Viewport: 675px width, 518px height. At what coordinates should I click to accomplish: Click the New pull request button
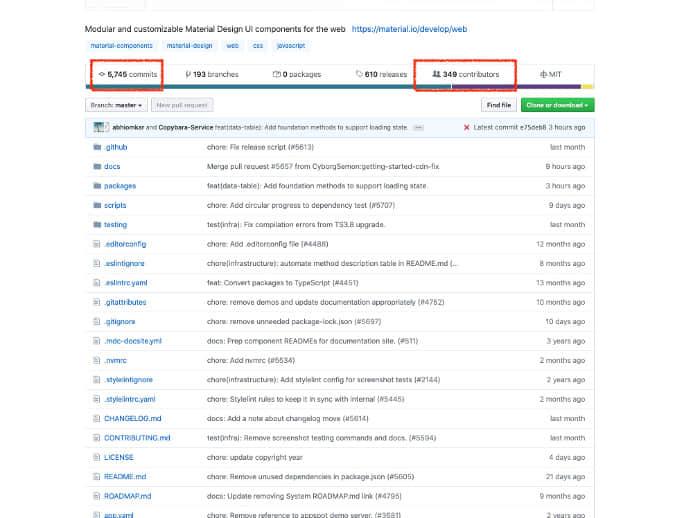click(x=181, y=104)
